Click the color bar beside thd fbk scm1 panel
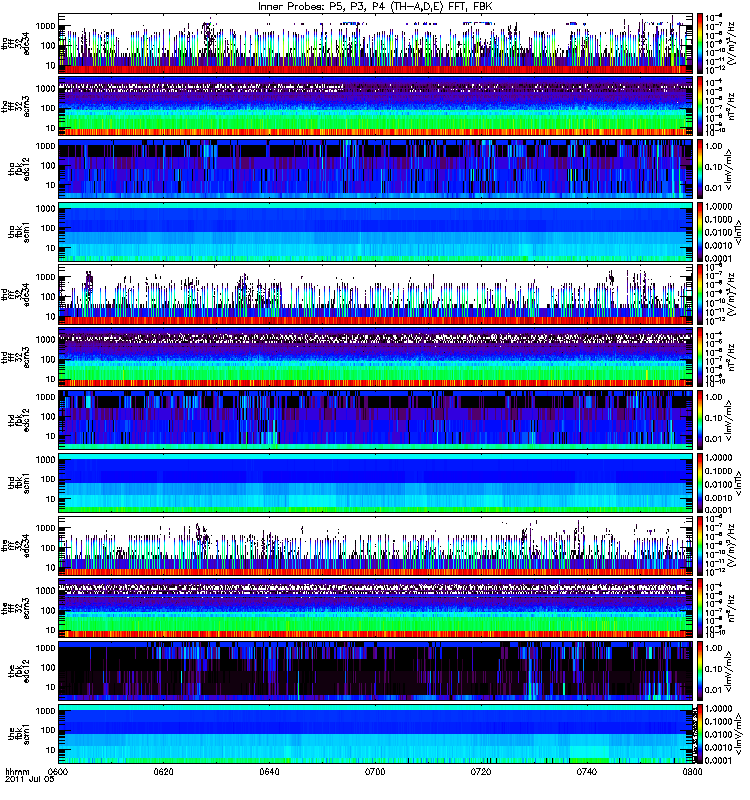The width and height of the screenshot is (750, 800). click(x=700, y=483)
